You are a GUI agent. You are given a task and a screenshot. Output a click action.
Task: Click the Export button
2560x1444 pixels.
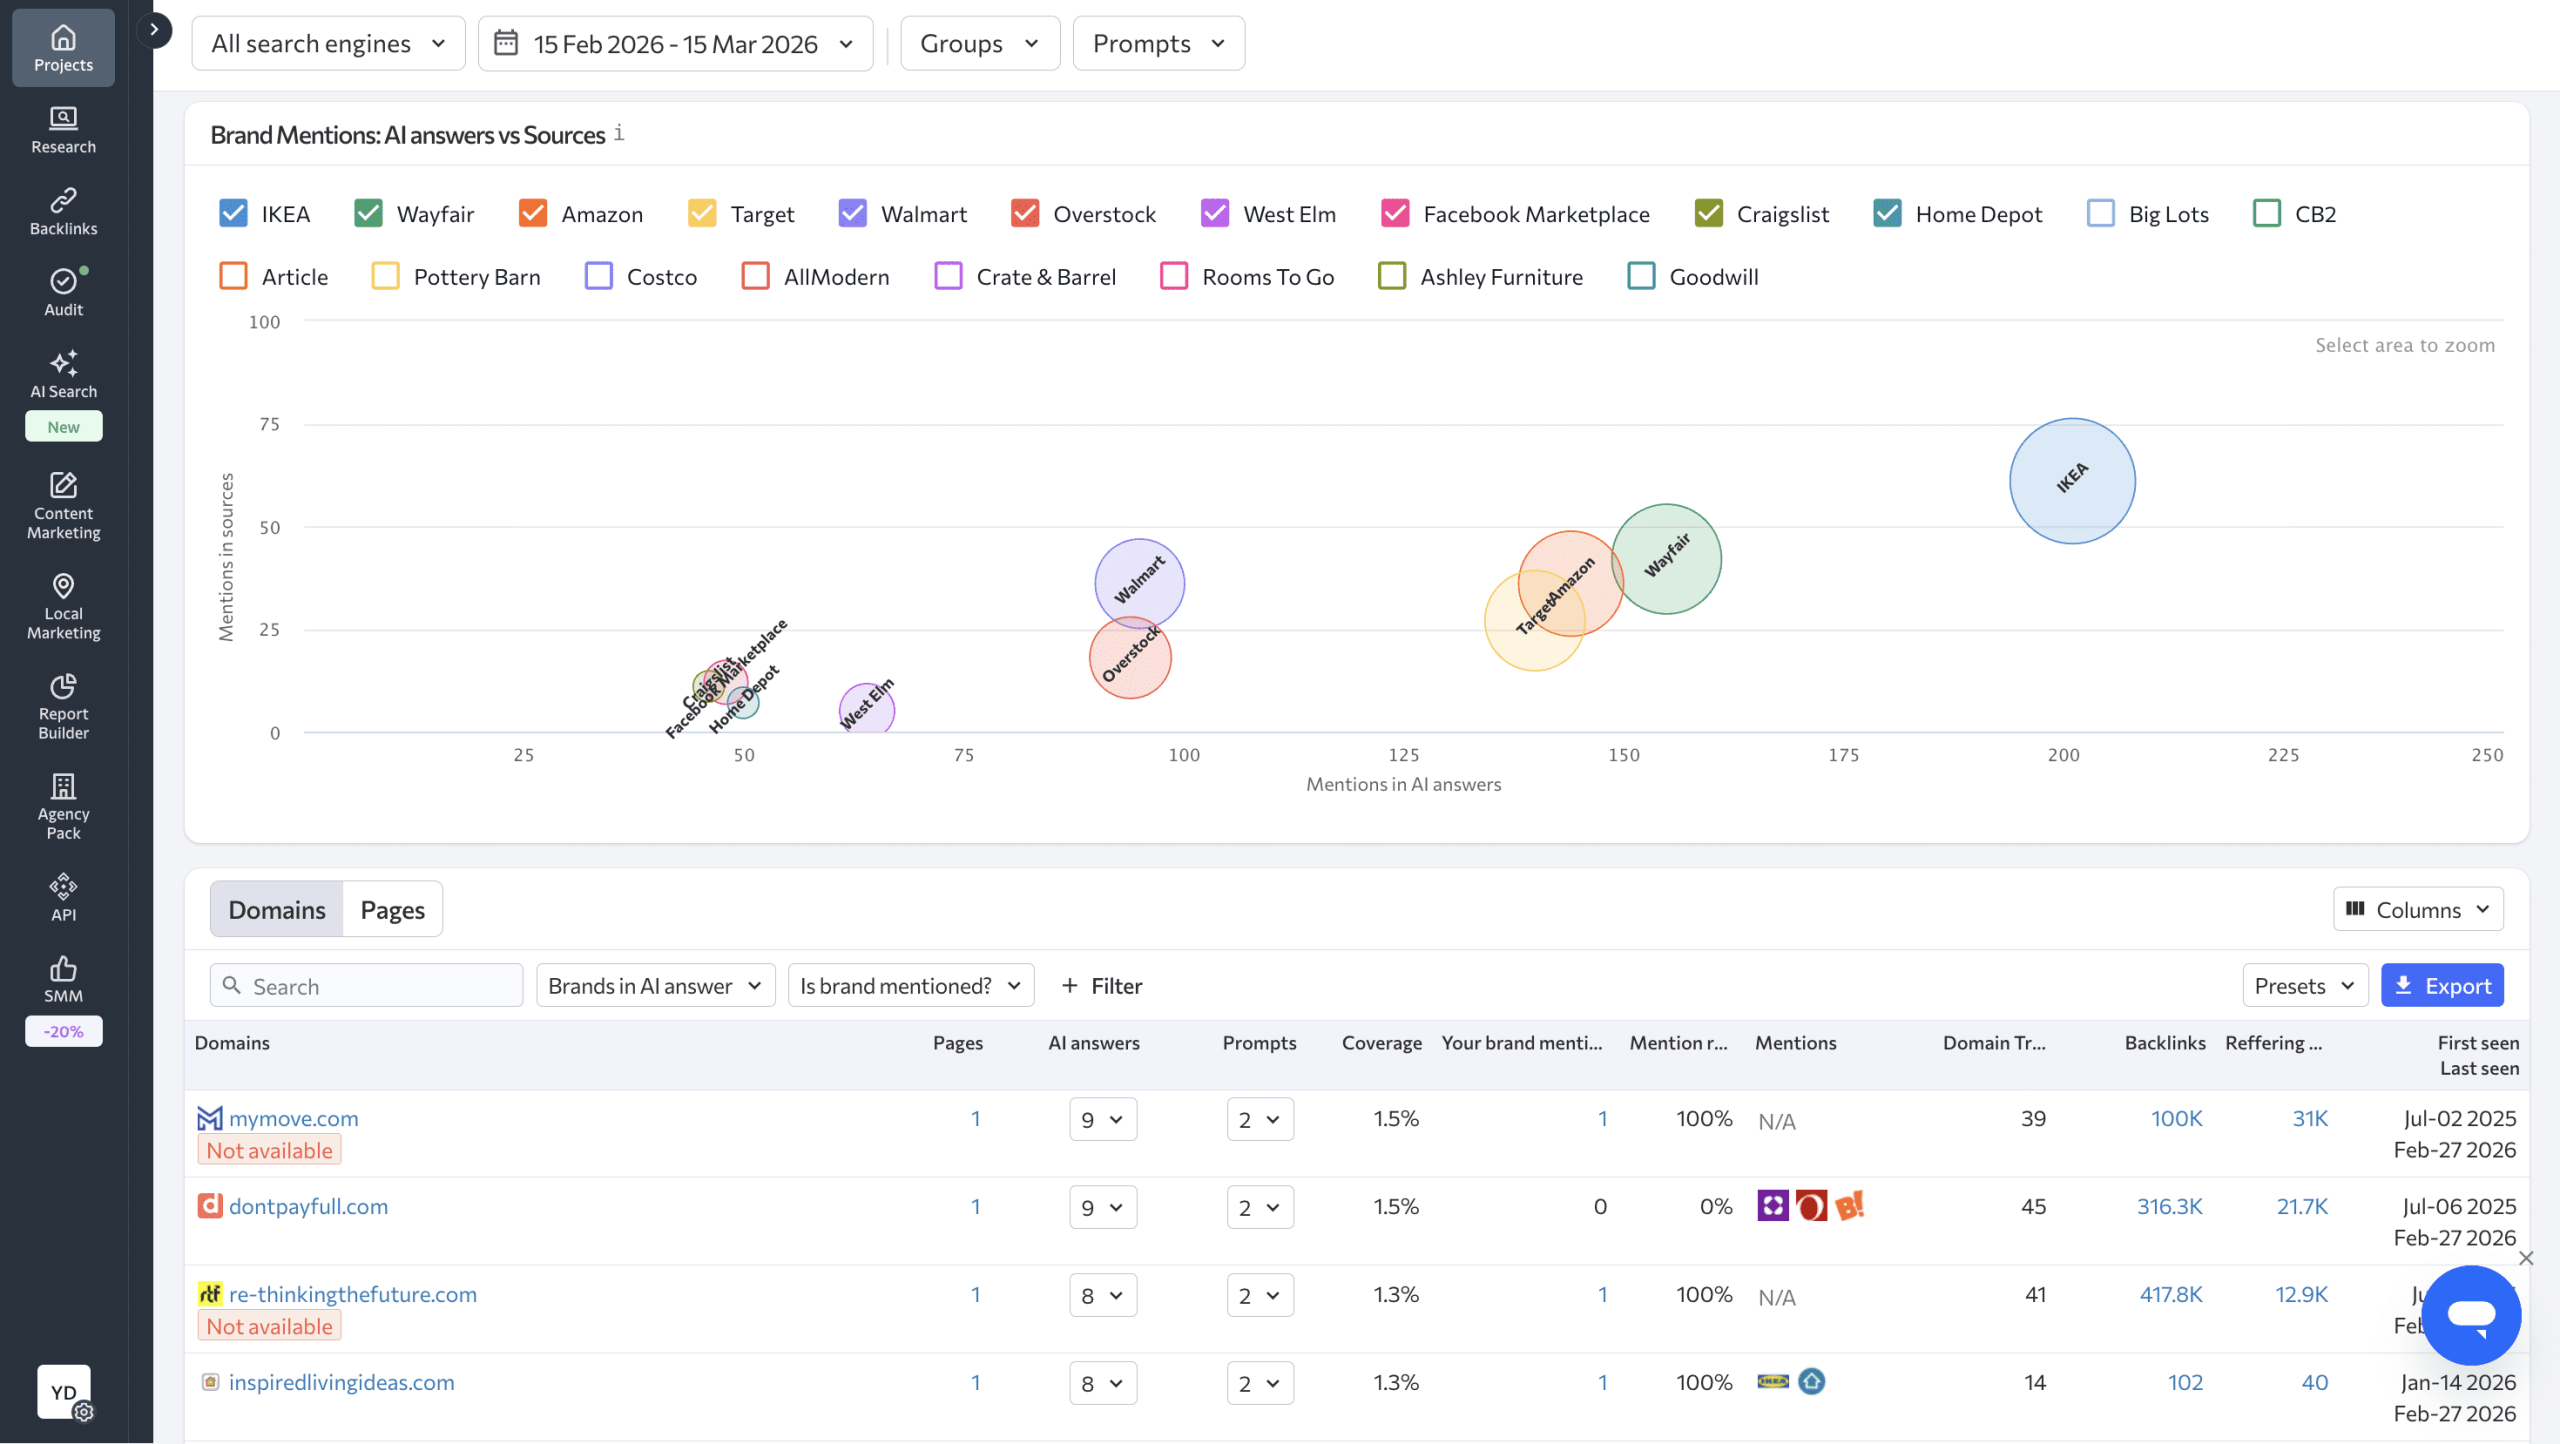point(2441,985)
